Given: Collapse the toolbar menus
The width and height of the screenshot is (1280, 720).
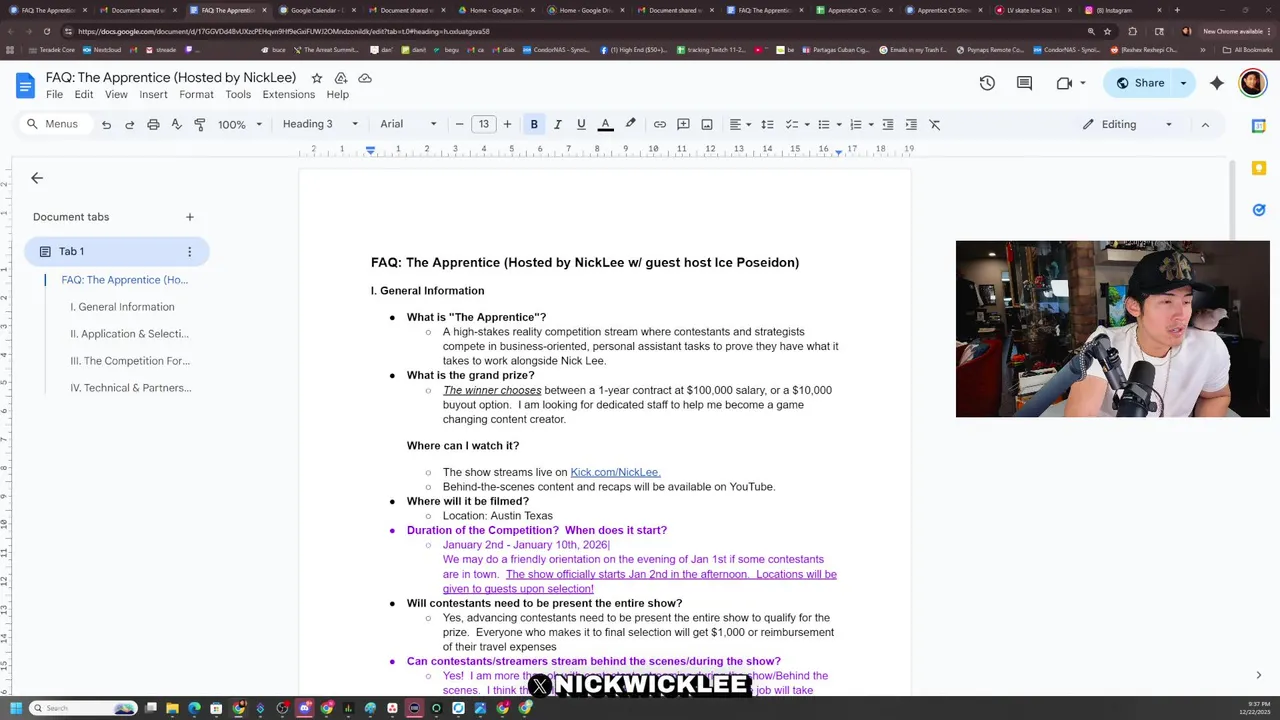Looking at the screenshot, I should [1205, 124].
